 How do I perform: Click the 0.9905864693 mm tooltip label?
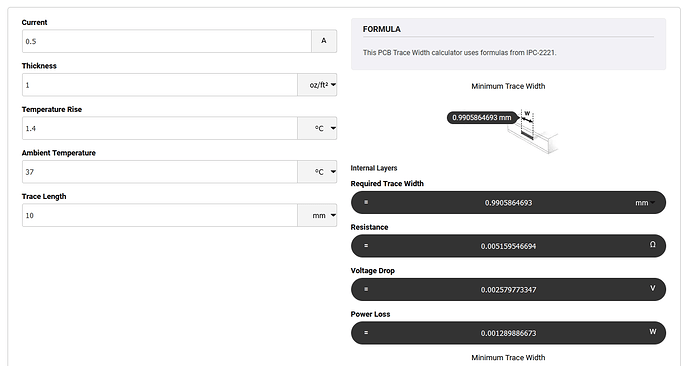point(482,117)
